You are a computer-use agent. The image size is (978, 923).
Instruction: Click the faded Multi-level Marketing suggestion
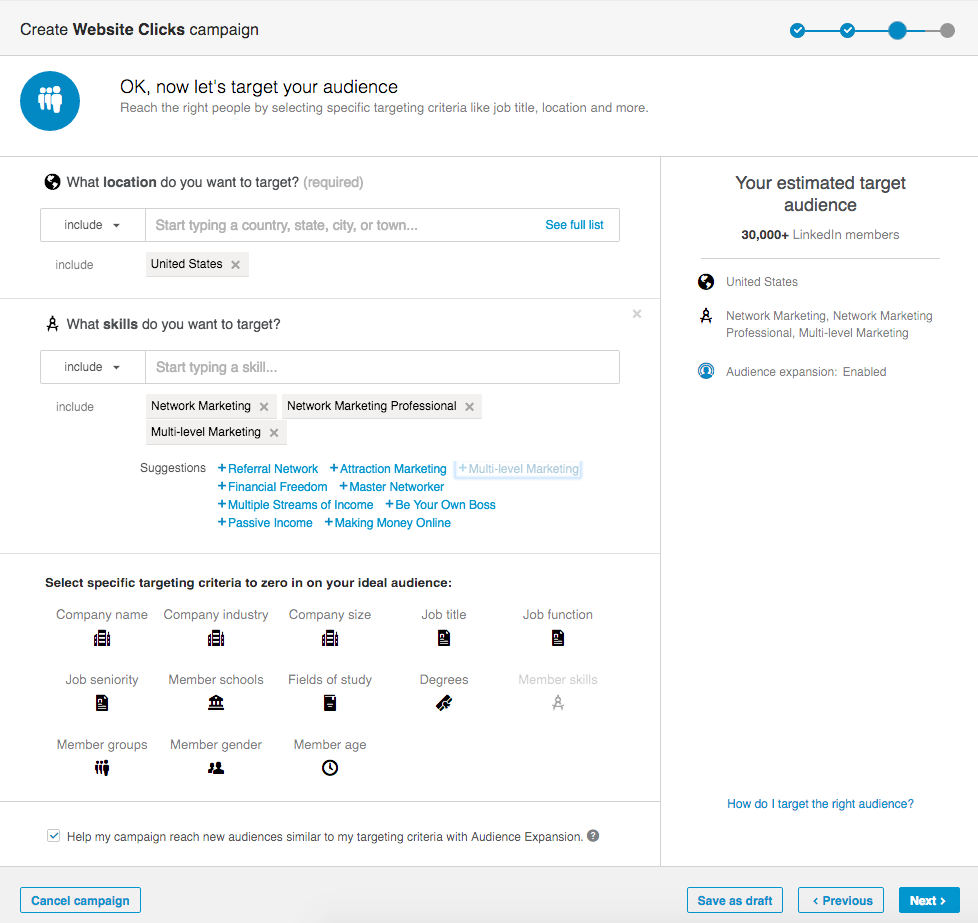518,469
